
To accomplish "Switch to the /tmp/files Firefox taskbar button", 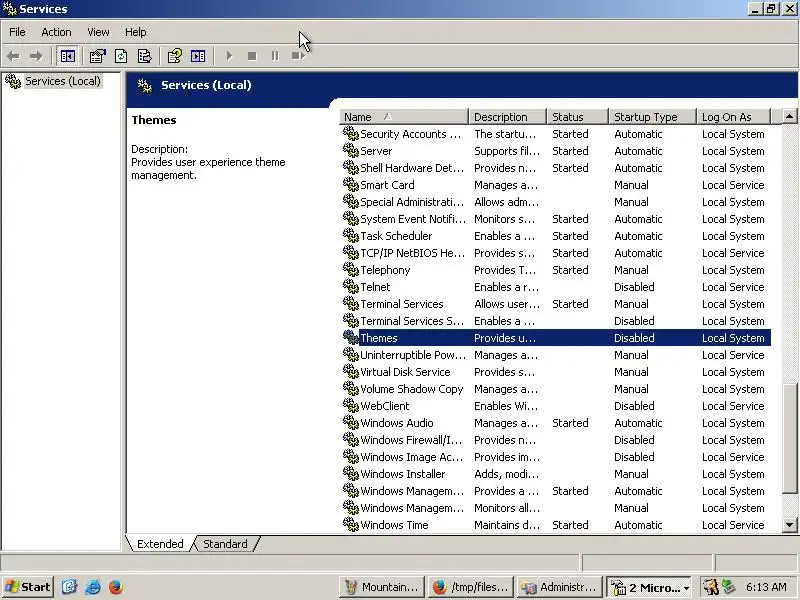I will tap(470, 587).
